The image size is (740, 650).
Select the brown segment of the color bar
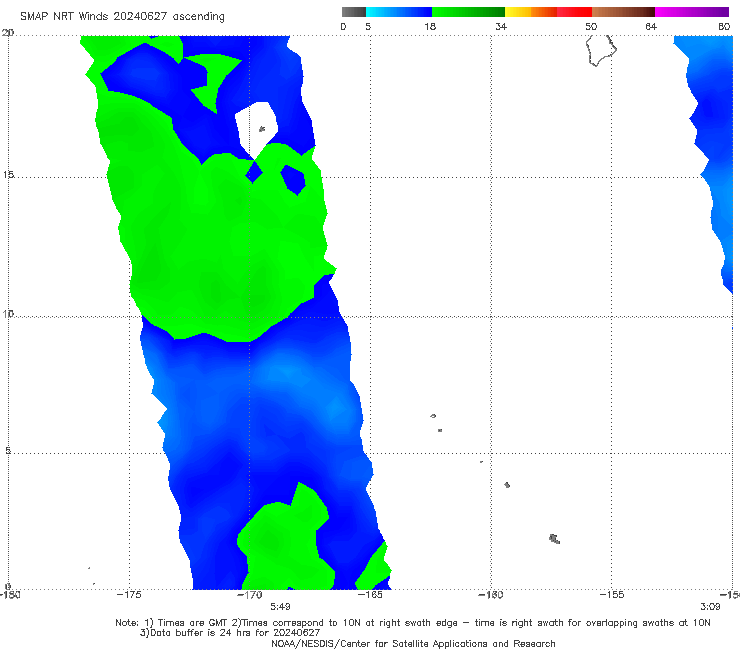pyautogui.click(x=623, y=12)
